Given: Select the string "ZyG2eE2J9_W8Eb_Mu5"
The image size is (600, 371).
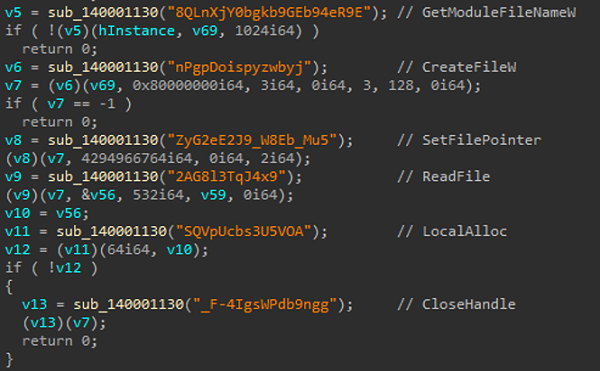Looking at the screenshot, I should pyautogui.click(x=252, y=140).
